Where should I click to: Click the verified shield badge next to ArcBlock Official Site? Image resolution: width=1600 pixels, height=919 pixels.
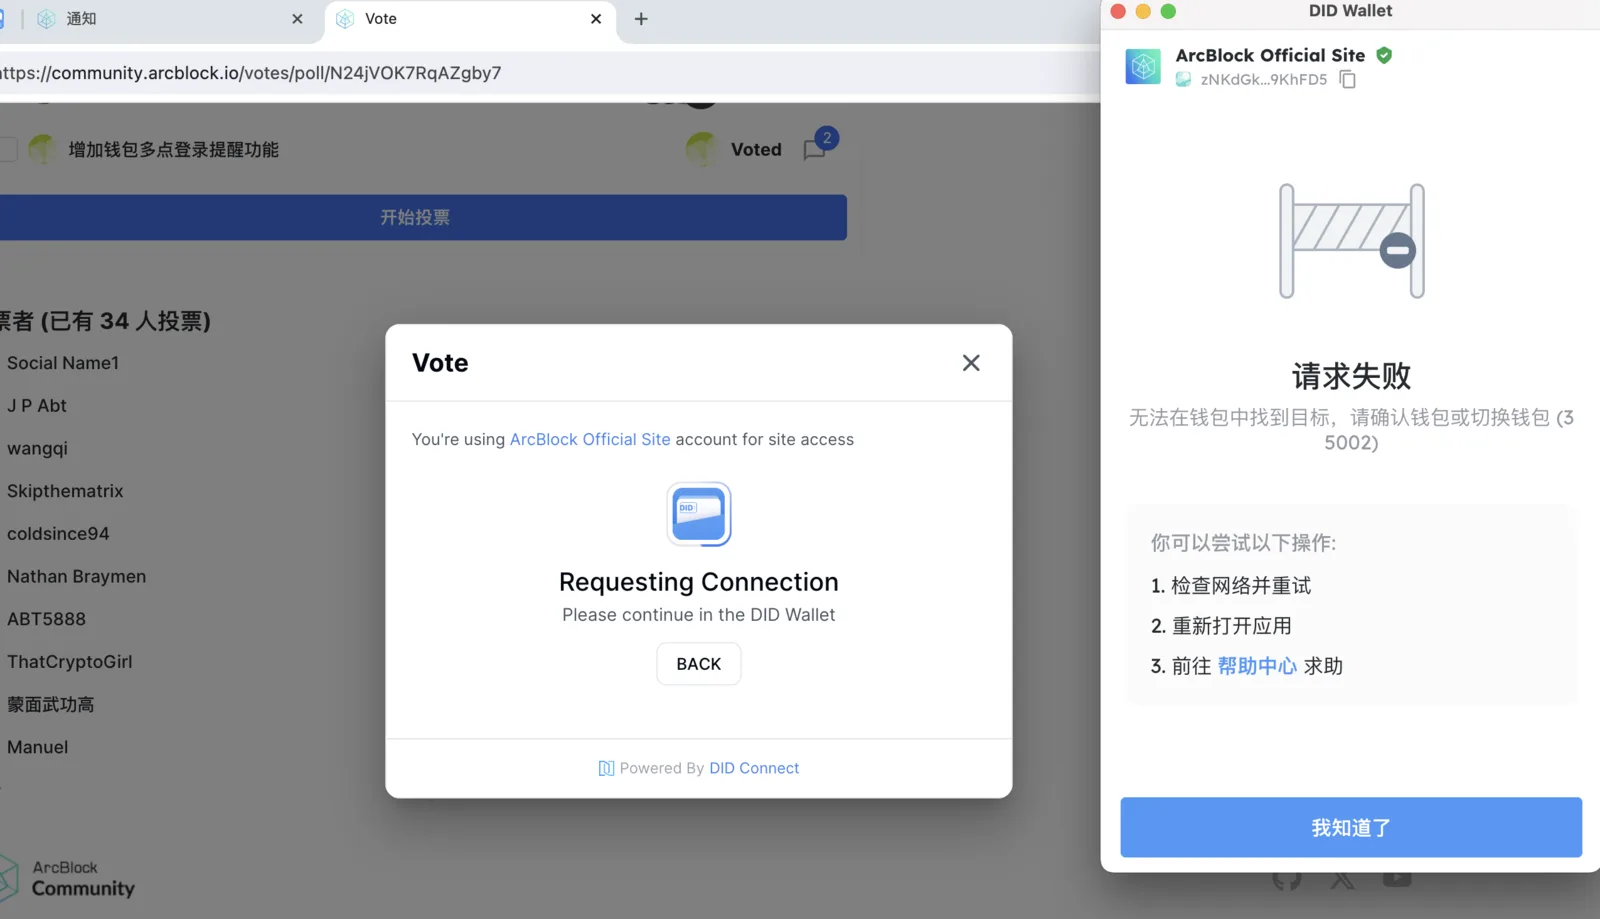[x=1384, y=55]
